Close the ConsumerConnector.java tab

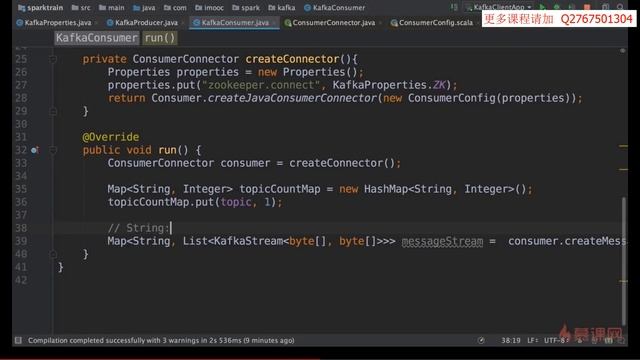(381, 23)
